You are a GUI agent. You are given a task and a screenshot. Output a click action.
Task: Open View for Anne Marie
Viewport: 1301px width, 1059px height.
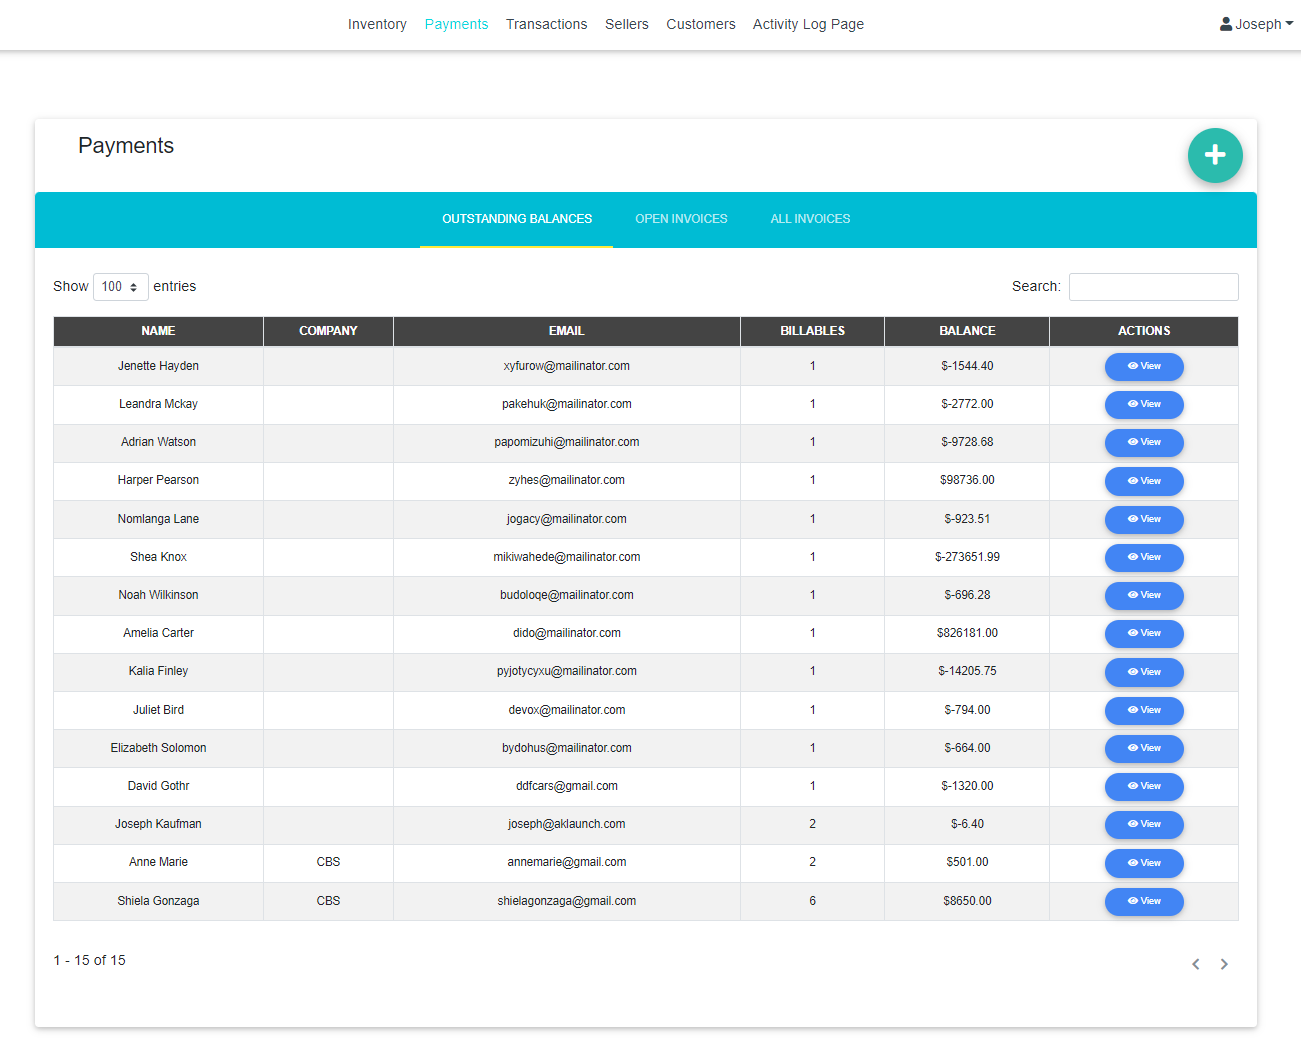[1143, 863]
